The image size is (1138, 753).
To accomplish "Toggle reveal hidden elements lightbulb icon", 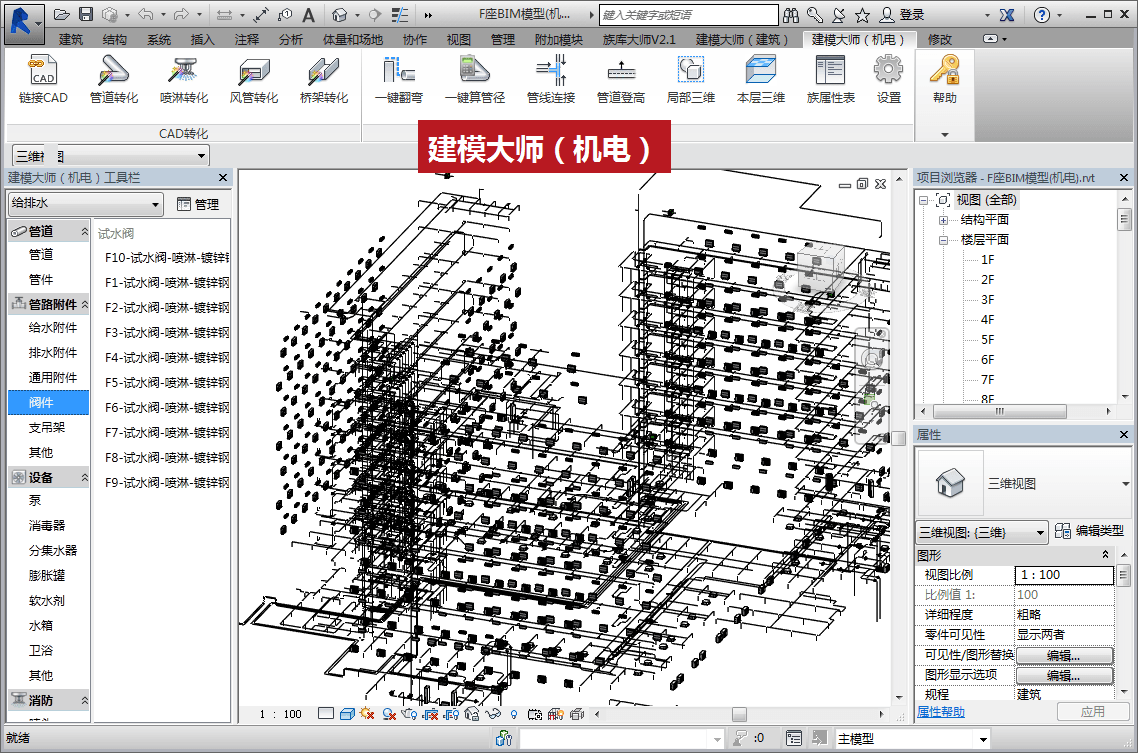I will pos(514,714).
